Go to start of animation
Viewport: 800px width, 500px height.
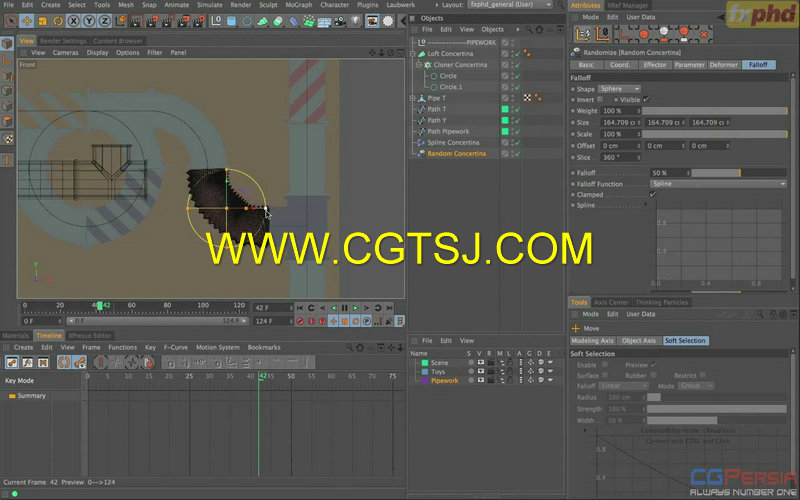300,308
